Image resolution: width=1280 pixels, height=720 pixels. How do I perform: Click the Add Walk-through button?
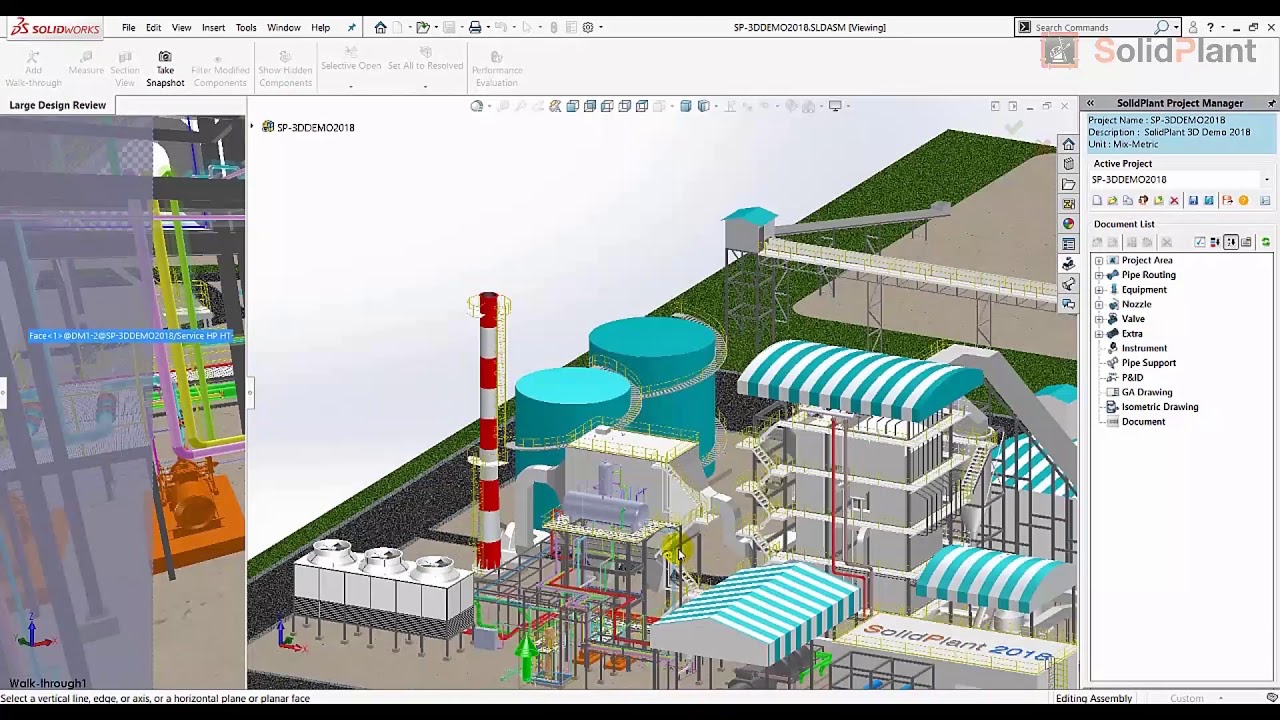point(33,69)
